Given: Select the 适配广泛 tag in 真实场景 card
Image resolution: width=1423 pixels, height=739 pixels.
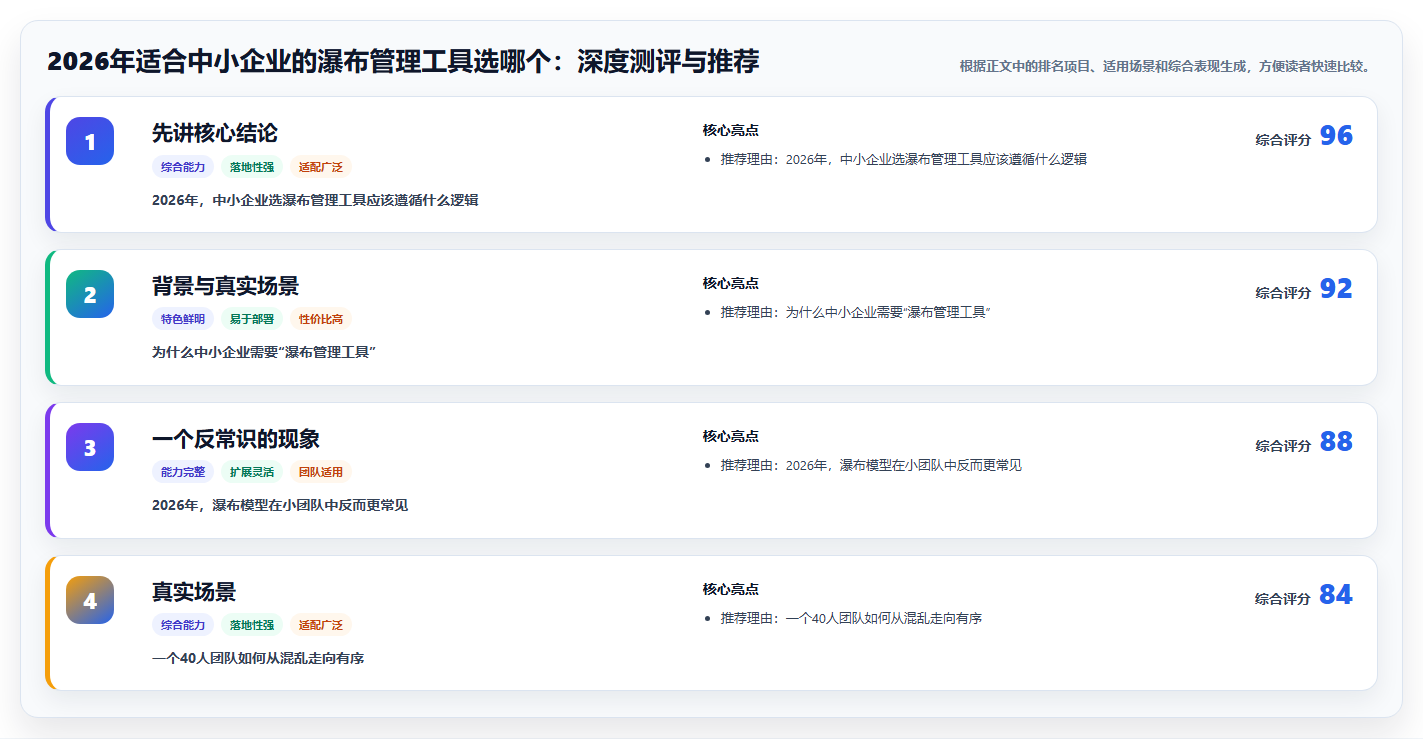Looking at the screenshot, I should coord(321,625).
